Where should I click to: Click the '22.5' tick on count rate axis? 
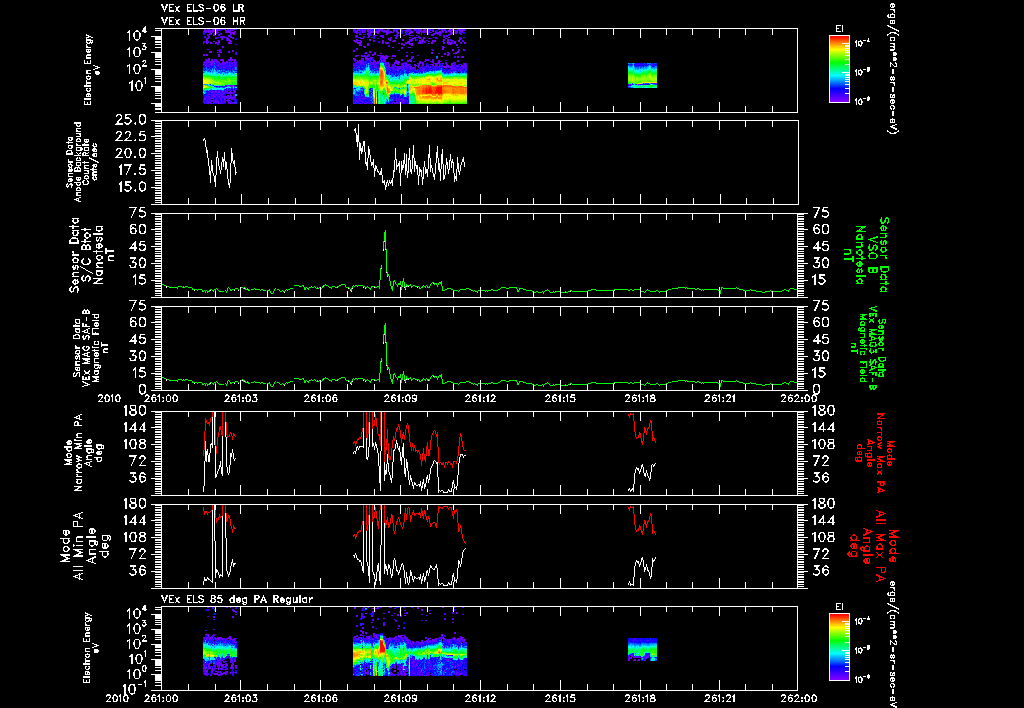pos(131,136)
